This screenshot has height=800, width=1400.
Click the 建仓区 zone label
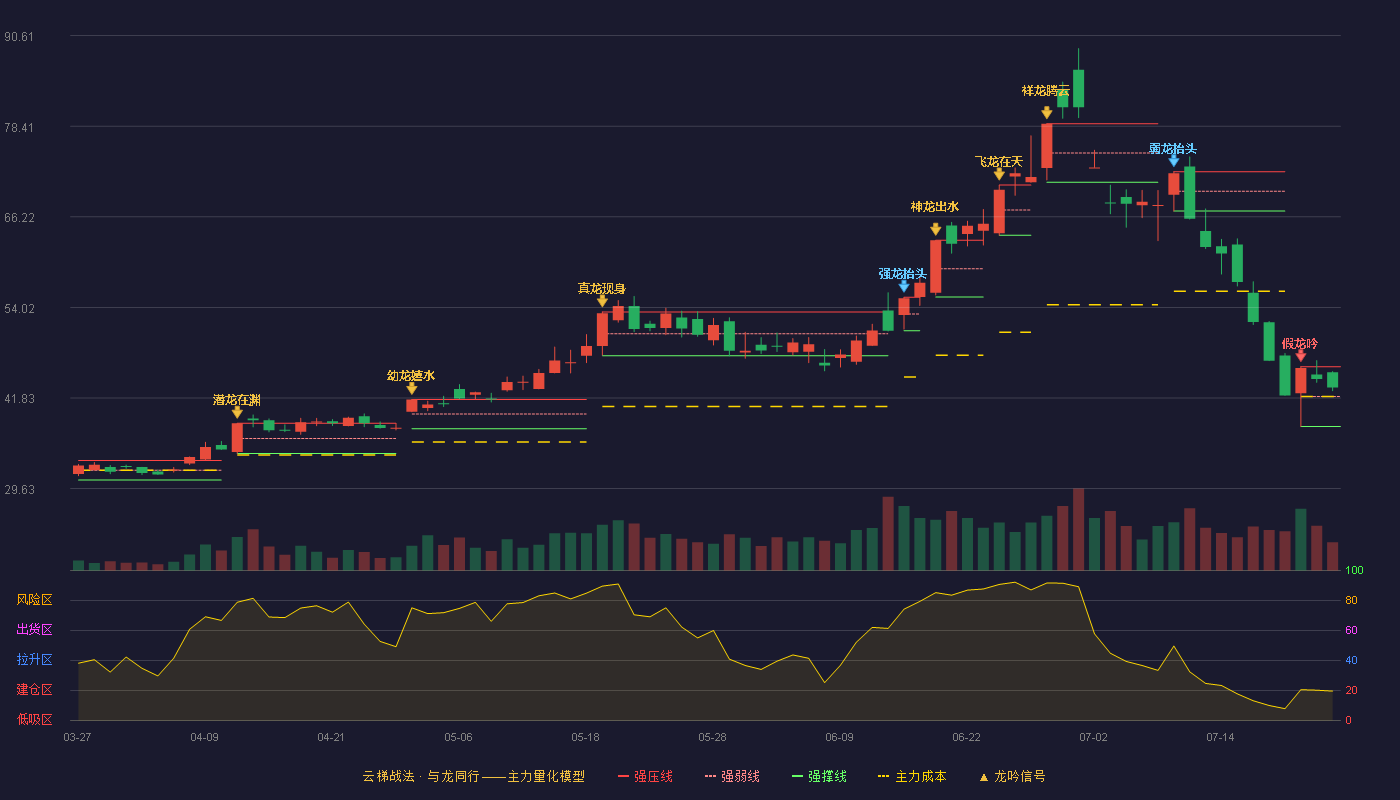tap(34, 690)
